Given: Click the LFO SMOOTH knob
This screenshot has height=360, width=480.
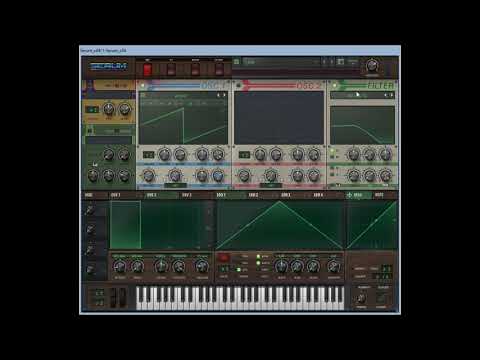Looking at the screenshot, I should 333,266.
